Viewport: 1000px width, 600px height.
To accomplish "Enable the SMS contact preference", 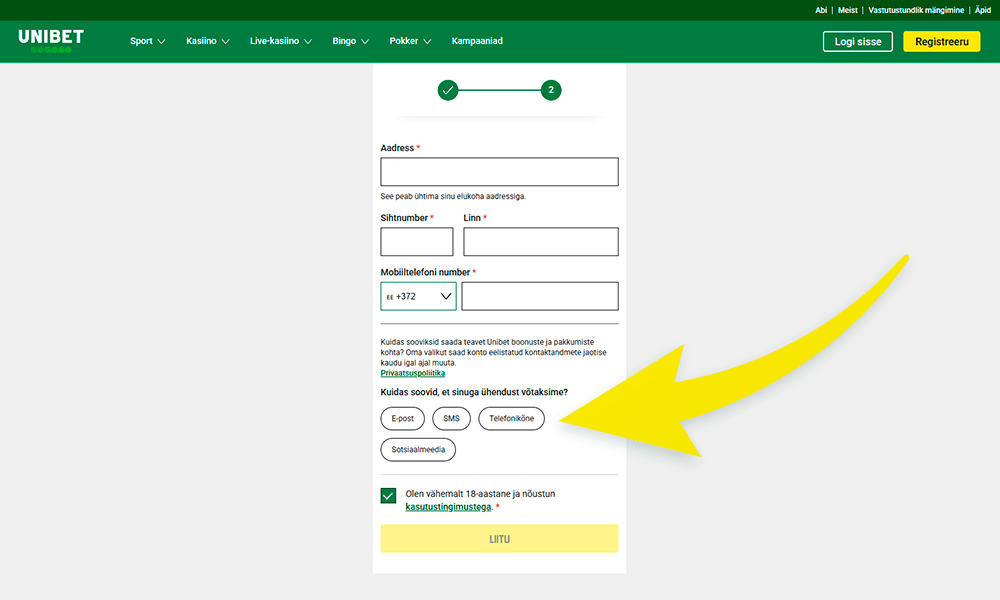I will [451, 418].
